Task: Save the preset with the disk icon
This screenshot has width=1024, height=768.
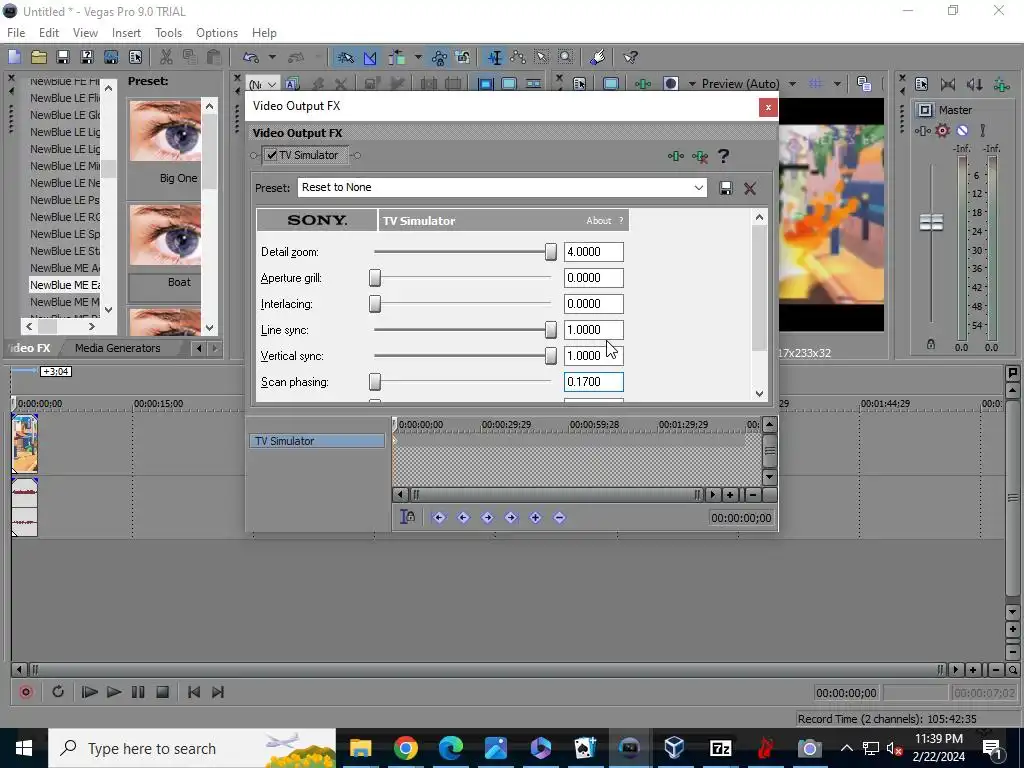Action: tap(726, 188)
